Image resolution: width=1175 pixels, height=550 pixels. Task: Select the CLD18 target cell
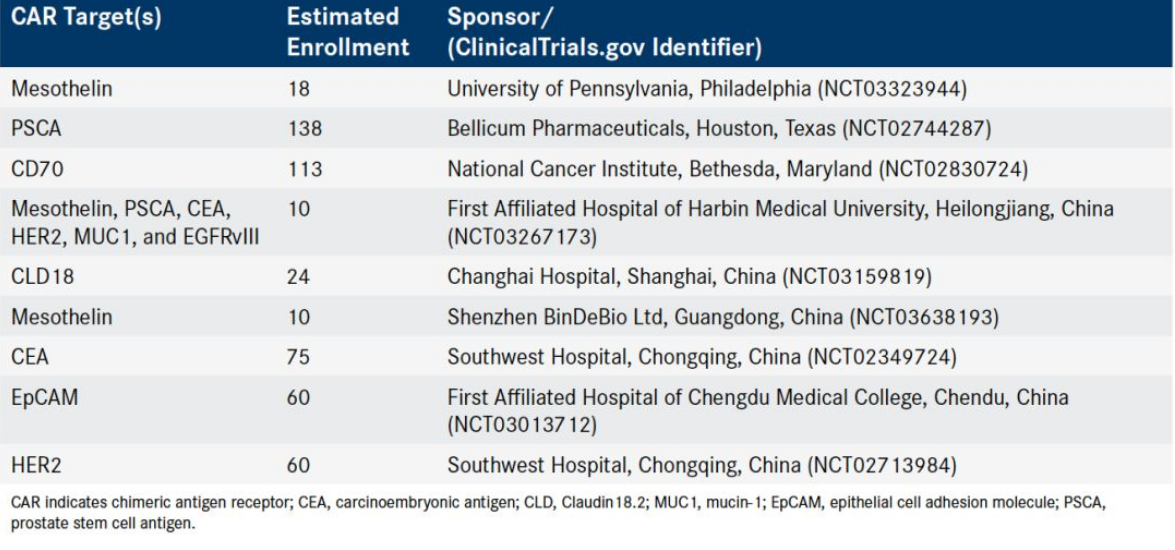tap(42, 277)
